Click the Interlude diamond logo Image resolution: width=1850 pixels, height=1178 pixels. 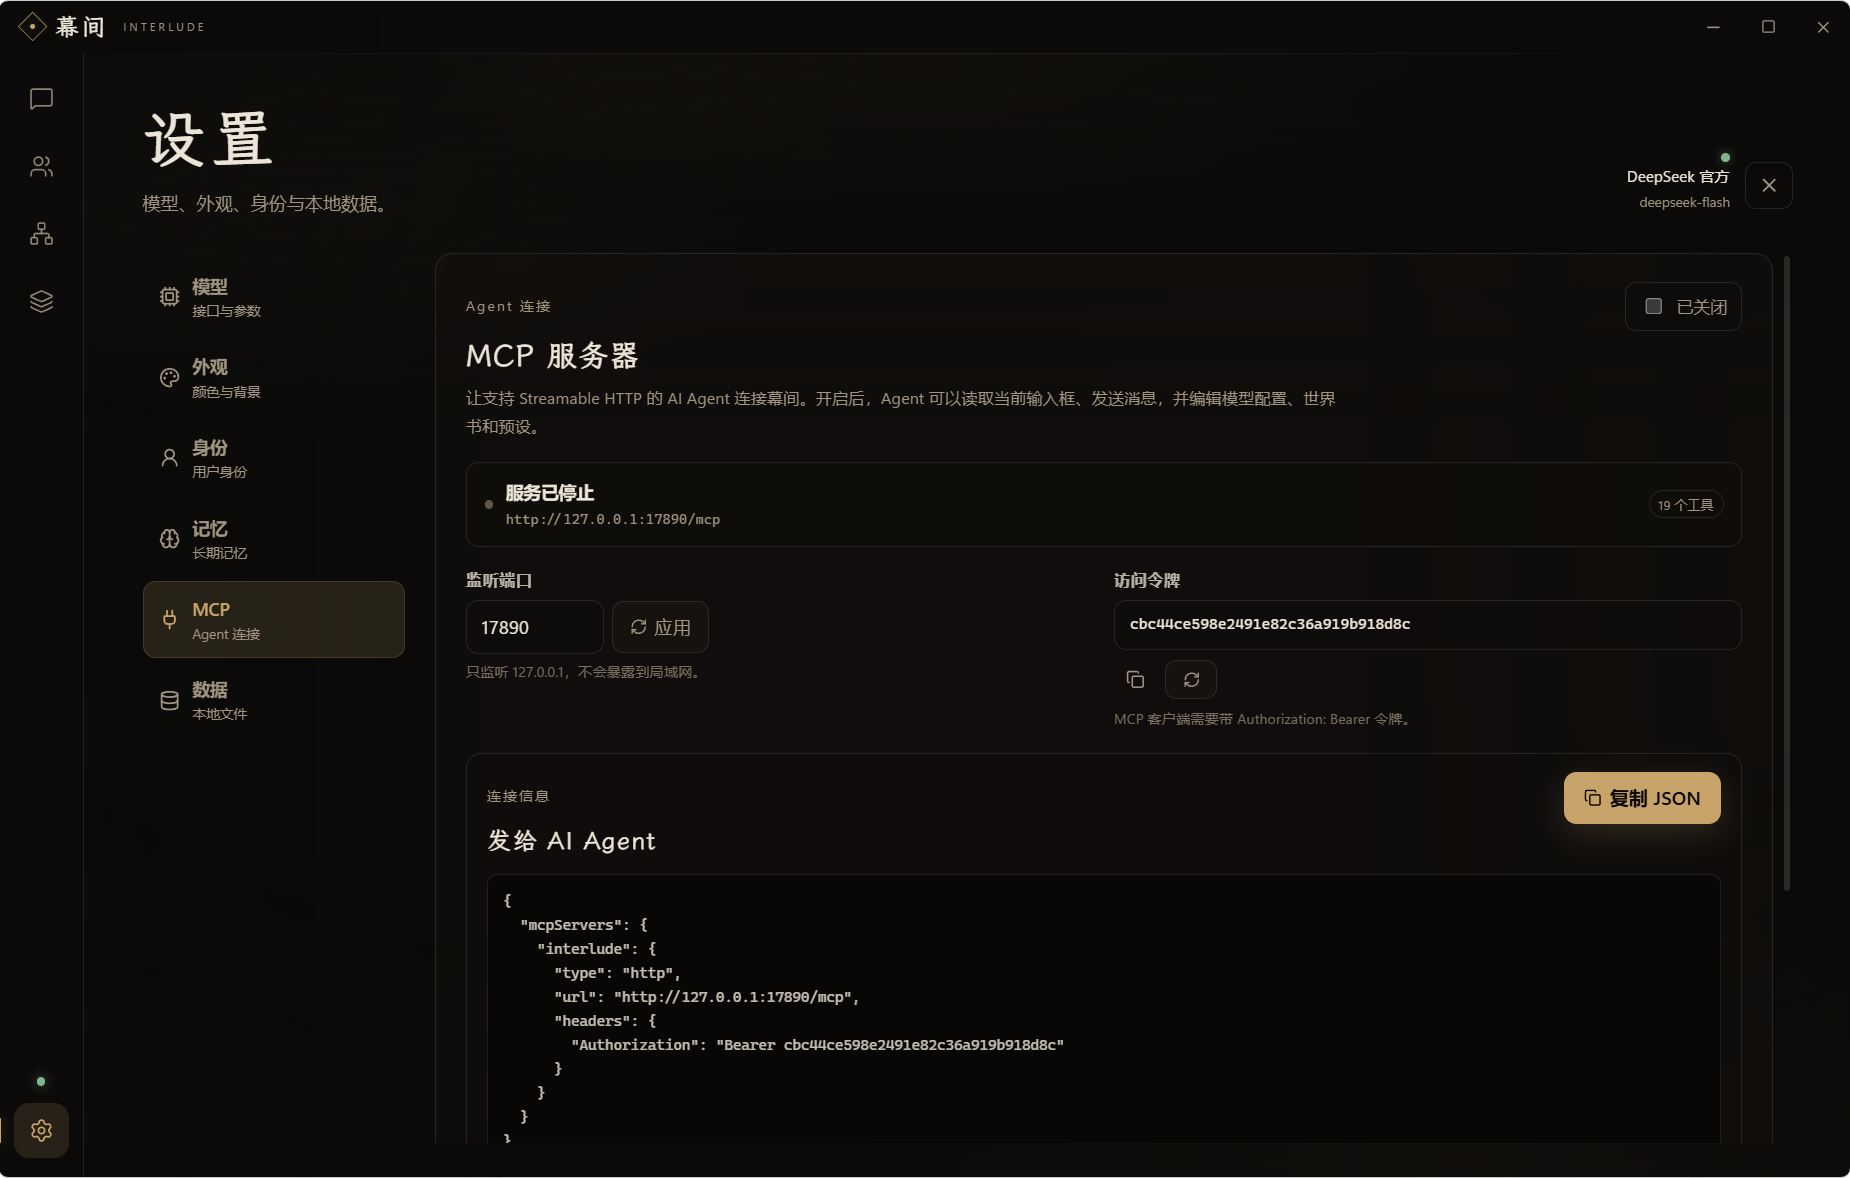(x=32, y=27)
